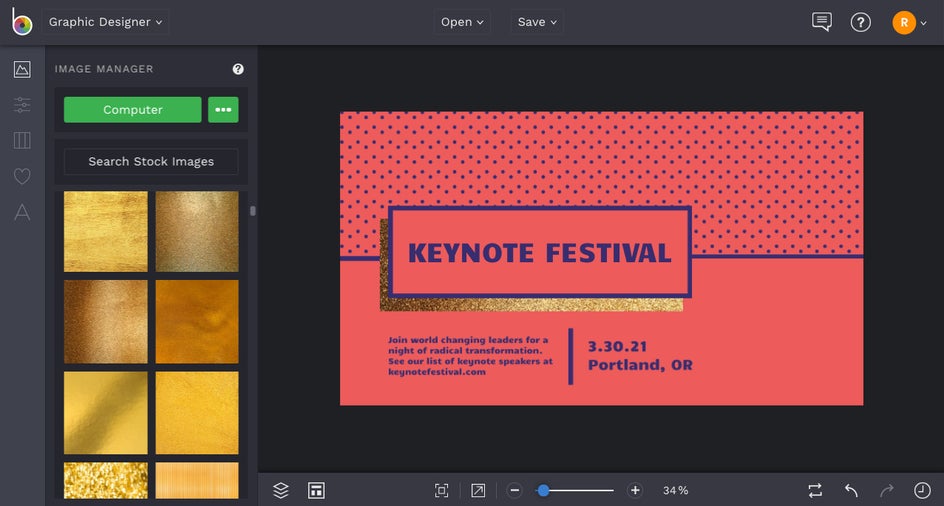Open the Edit sliders sidebar icon
944x506 pixels.
22,104
